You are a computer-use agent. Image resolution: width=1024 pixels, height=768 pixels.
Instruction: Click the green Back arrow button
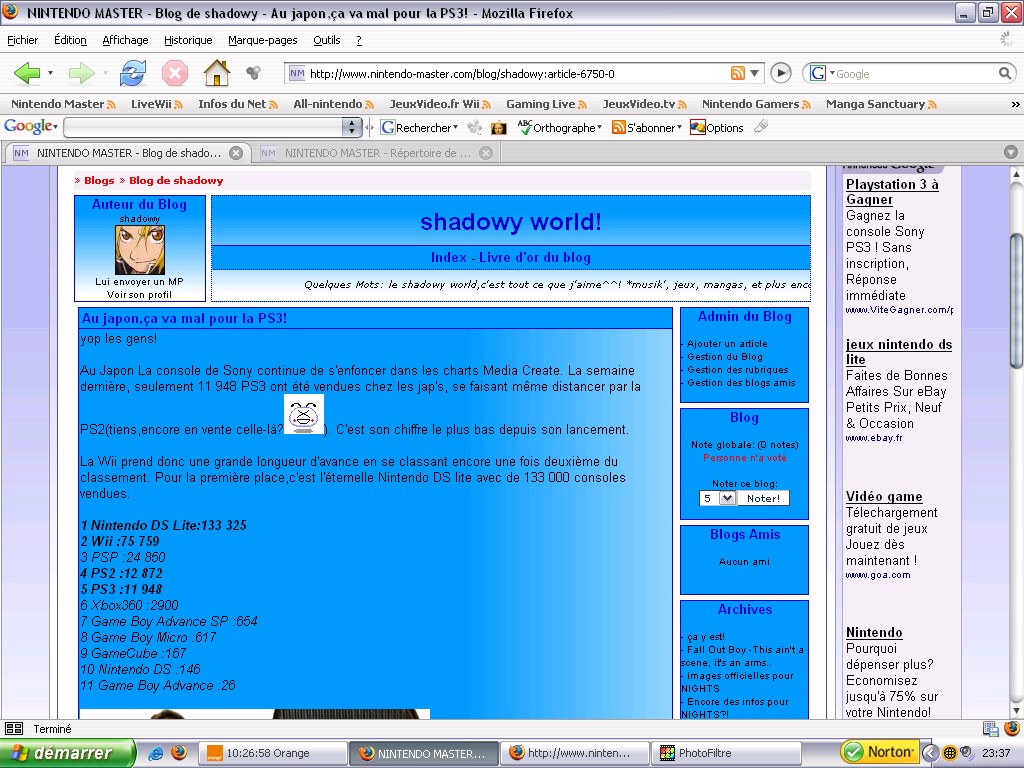click(x=27, y=73)
